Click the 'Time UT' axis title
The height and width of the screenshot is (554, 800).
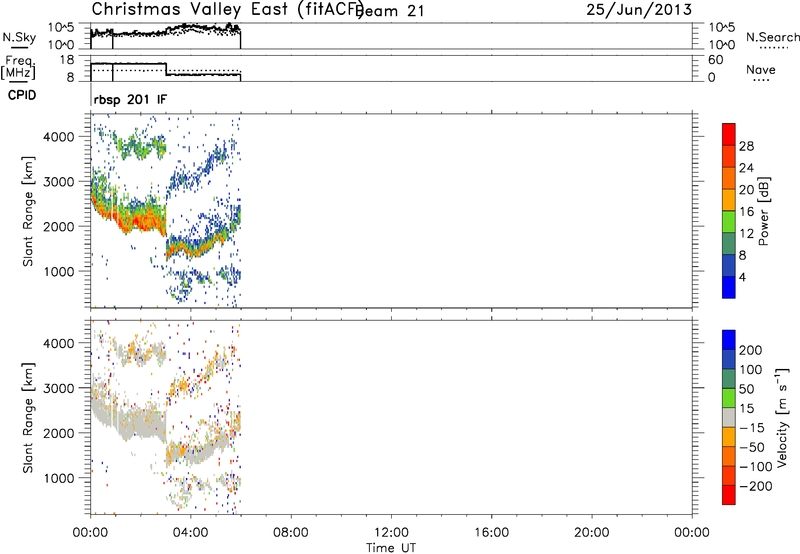[x=391, y=547]
